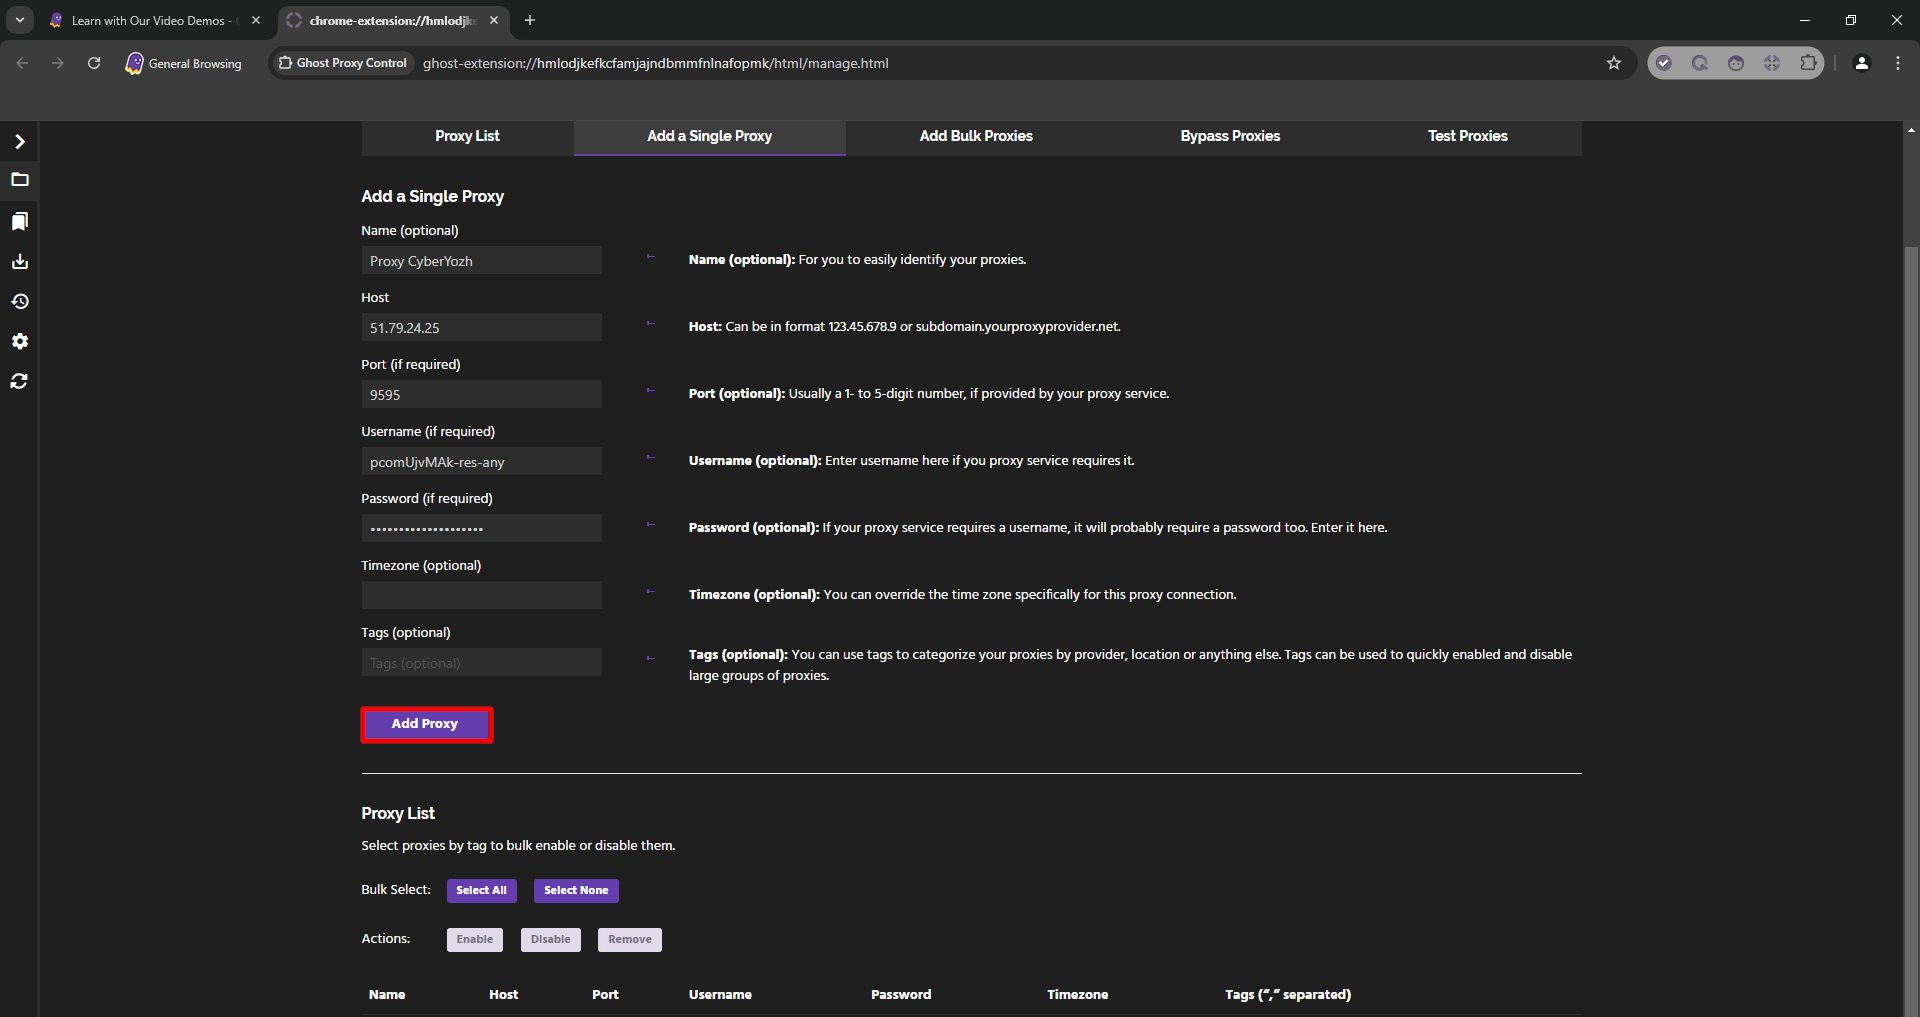Screen dimensions: 1920x1017
Task: Switch to the Test Proxies tab
Action: pos(1466,136)
